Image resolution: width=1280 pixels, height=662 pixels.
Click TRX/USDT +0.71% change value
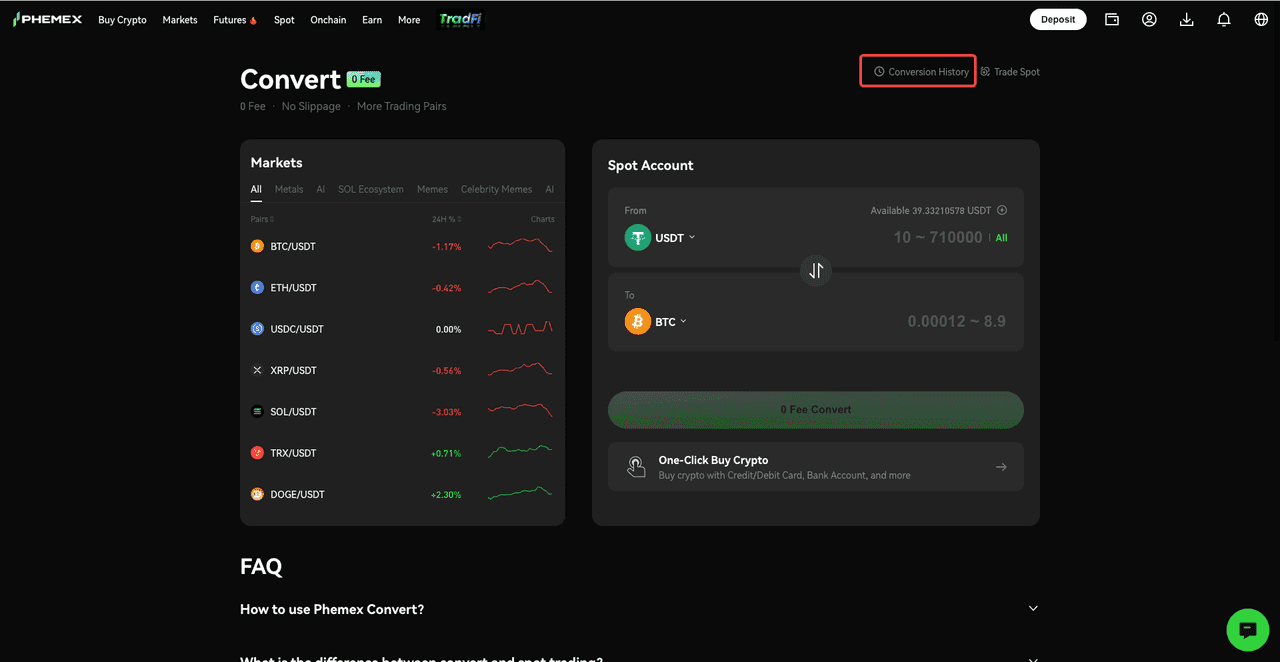click(x=446, y=453)
